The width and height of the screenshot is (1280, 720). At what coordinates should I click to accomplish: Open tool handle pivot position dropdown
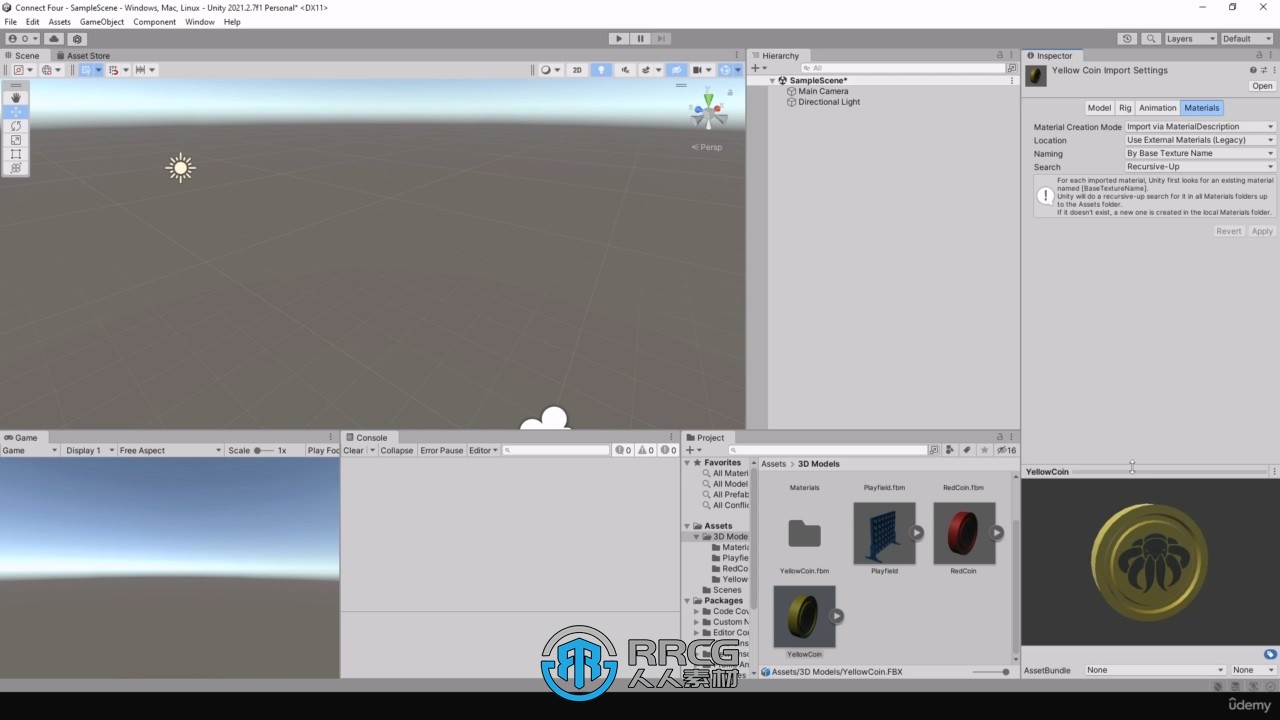tap(23, 70)
